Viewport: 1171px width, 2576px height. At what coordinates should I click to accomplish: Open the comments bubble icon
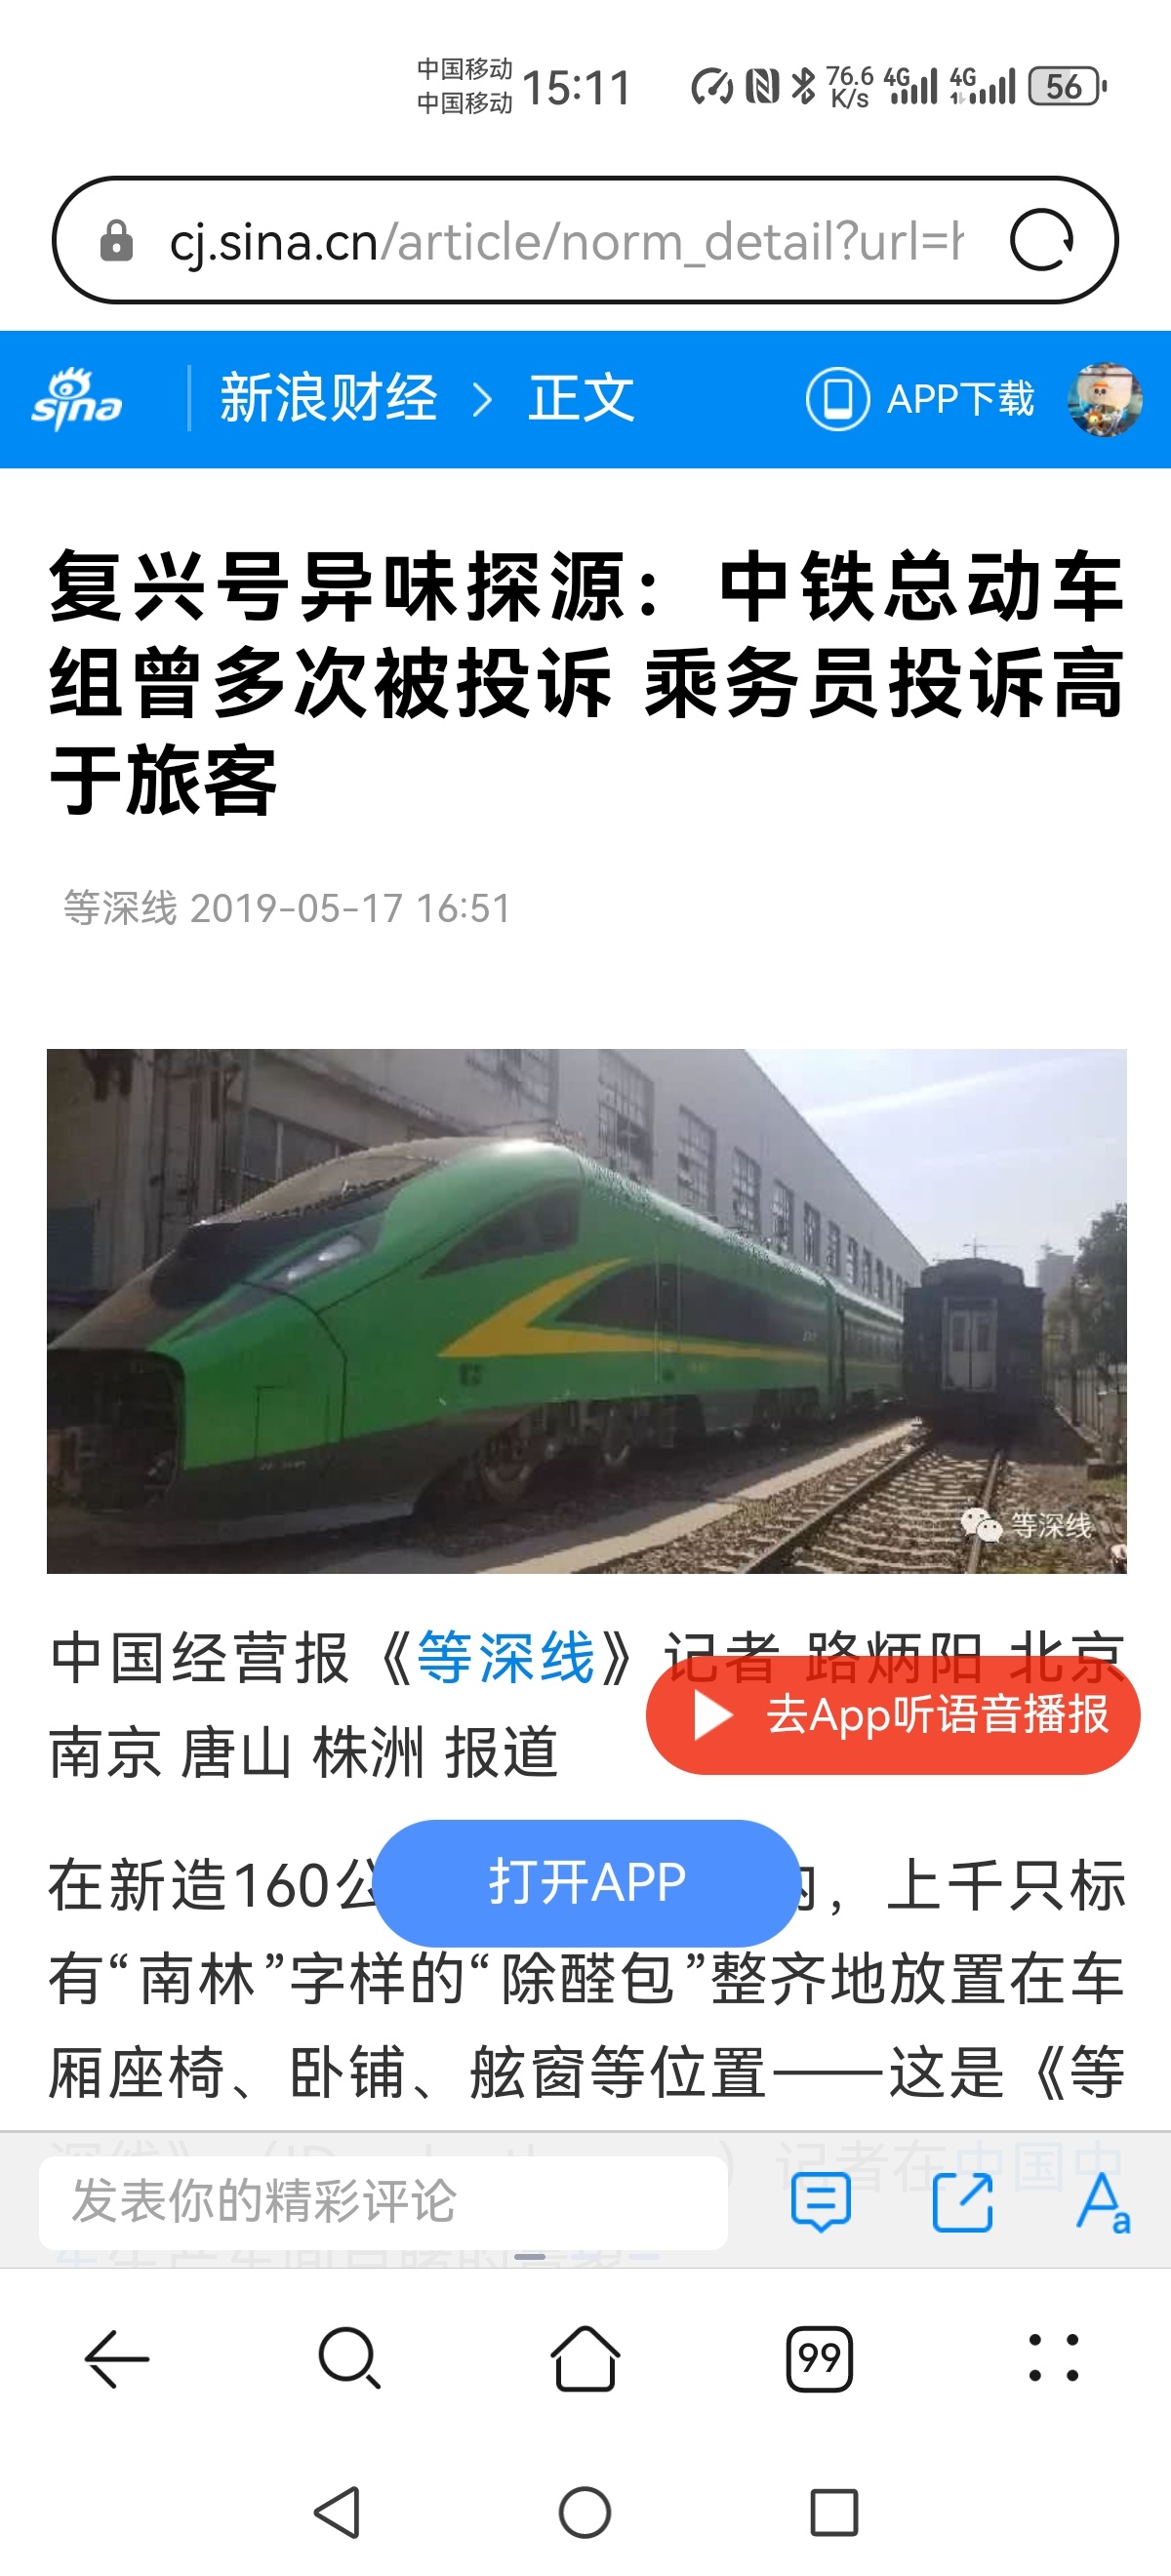click(x=821, y=2202)
